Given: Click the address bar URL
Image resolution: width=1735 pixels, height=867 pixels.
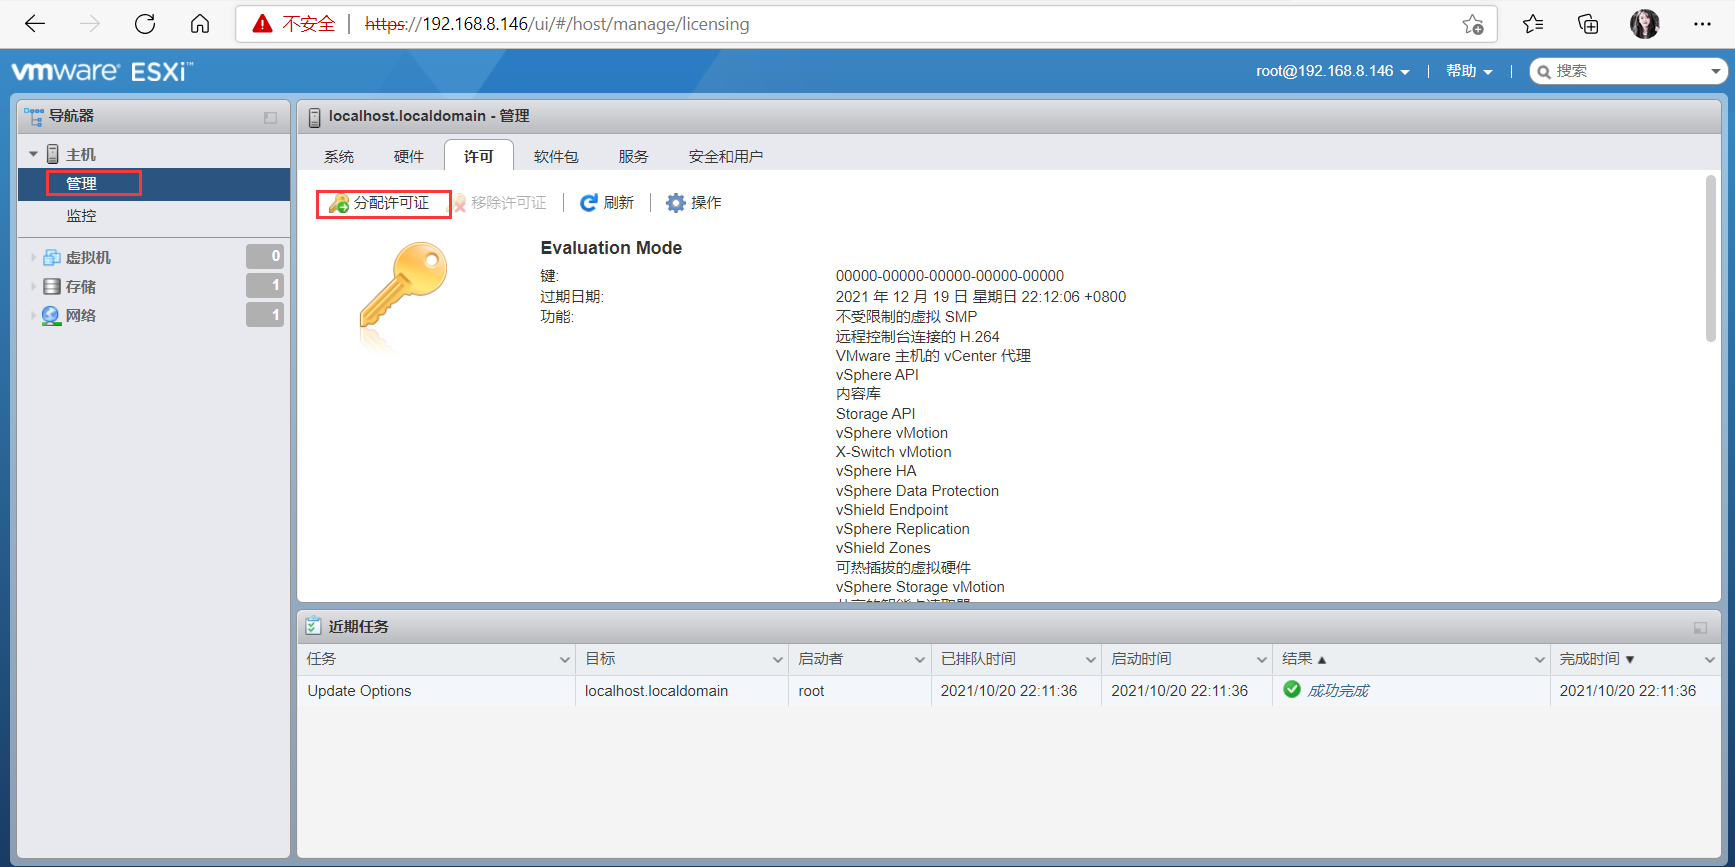Looking at the screenshot, I should coord(557,24).
